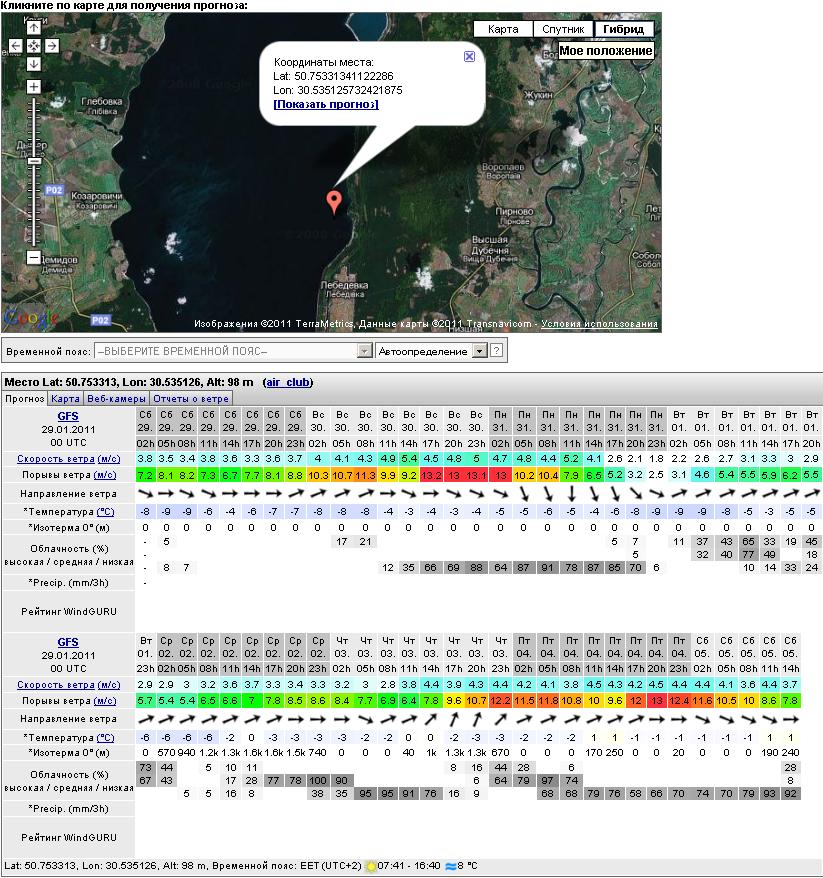
Task: Switch to Отчеты о ветре tab
Action: 191,398
